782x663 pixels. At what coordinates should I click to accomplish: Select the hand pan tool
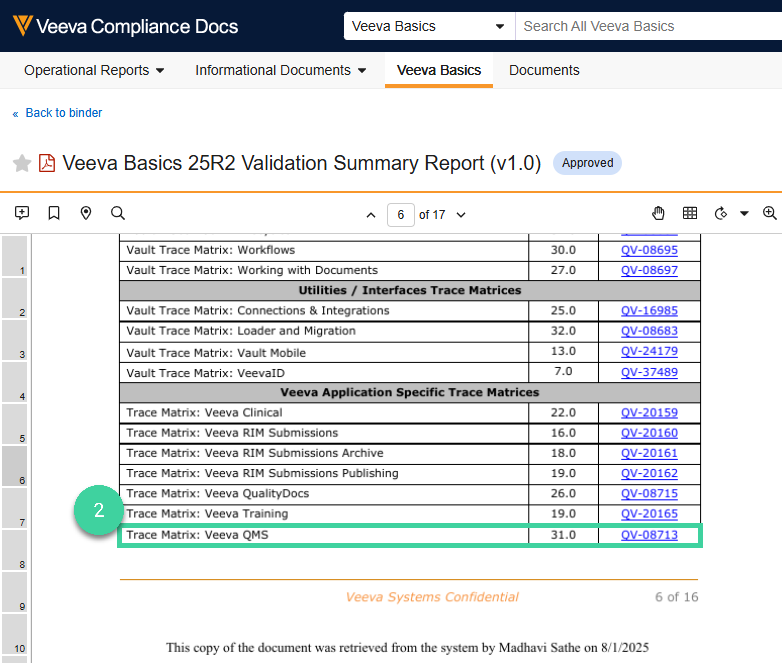click(x=658, y=213)
